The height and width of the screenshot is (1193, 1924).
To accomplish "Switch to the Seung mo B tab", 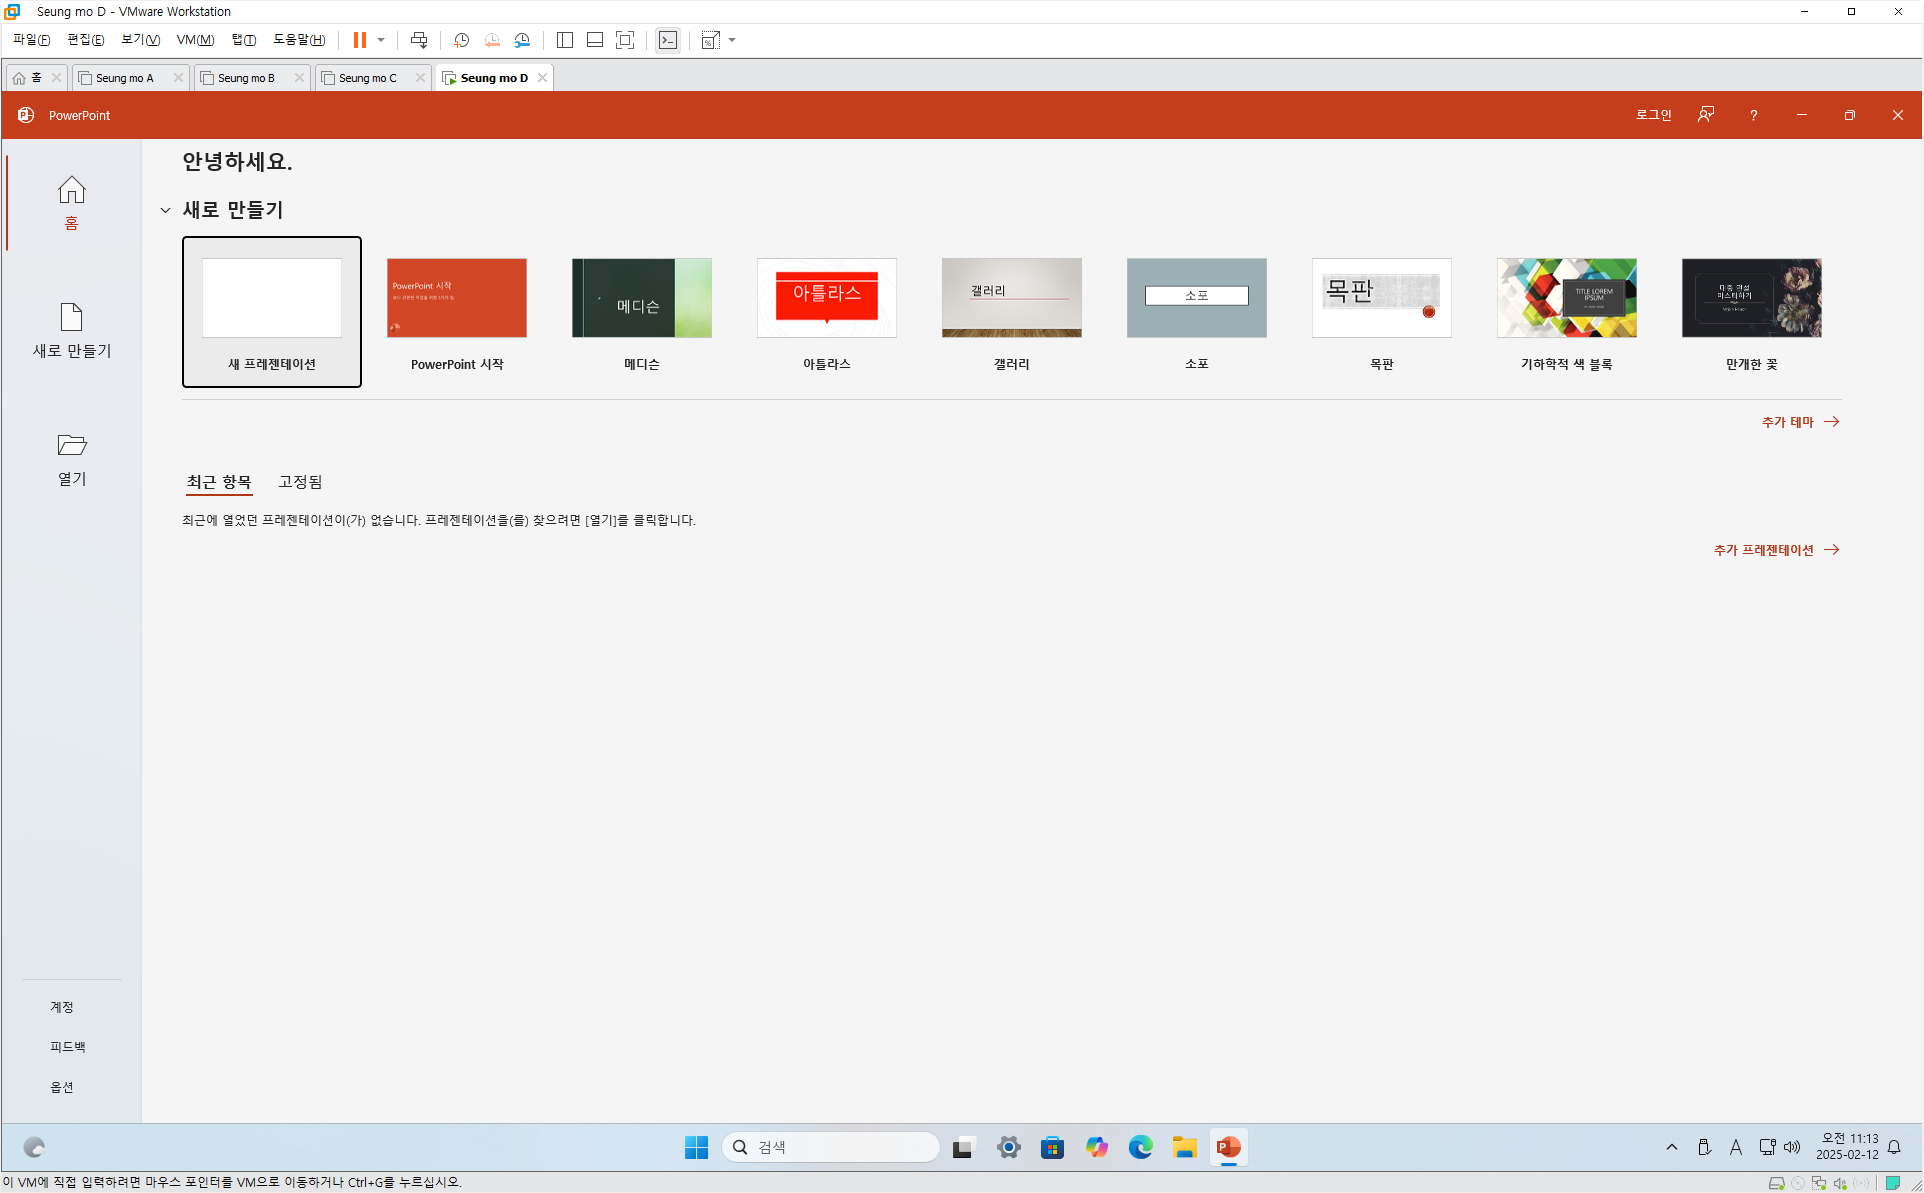I will [246, 78].
